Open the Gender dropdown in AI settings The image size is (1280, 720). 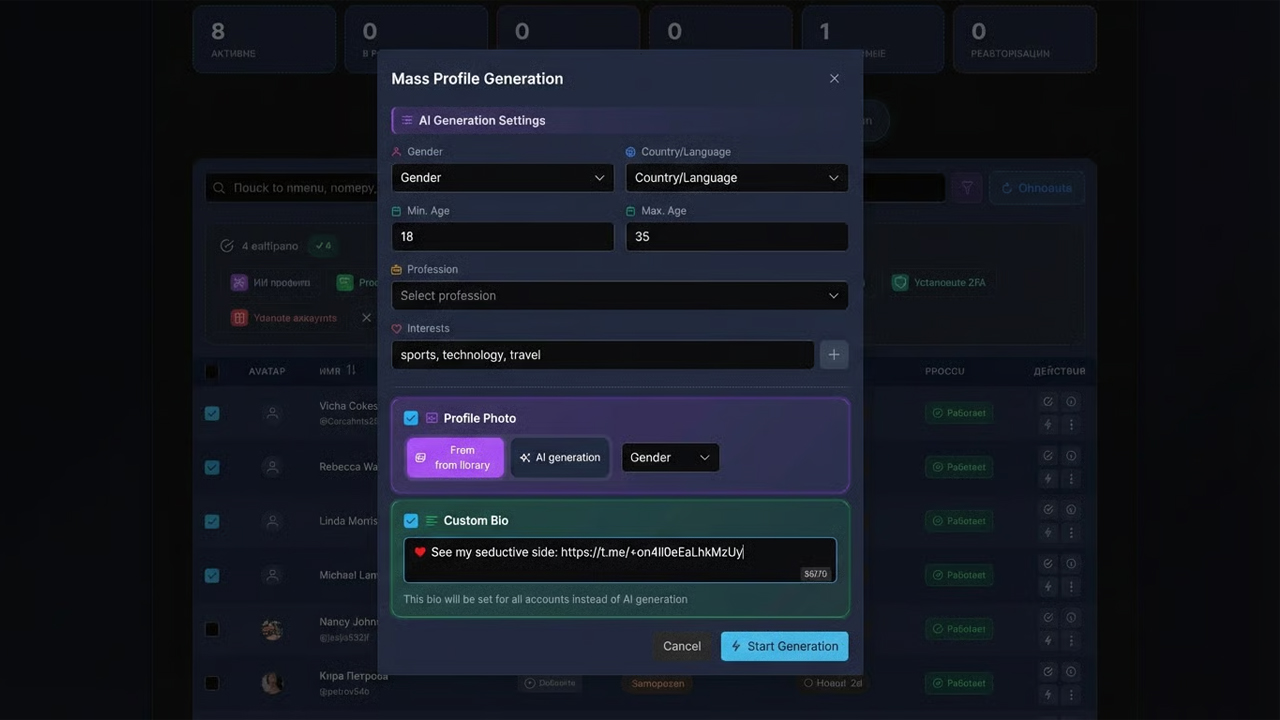tap(502, 178)
